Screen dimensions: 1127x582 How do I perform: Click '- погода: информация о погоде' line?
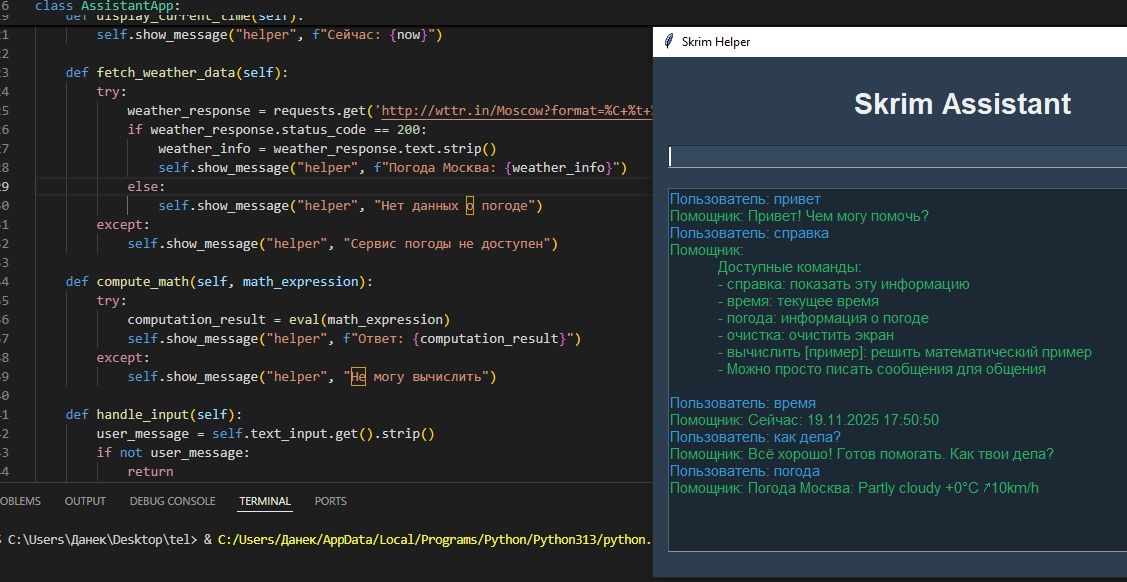point(823,318)
